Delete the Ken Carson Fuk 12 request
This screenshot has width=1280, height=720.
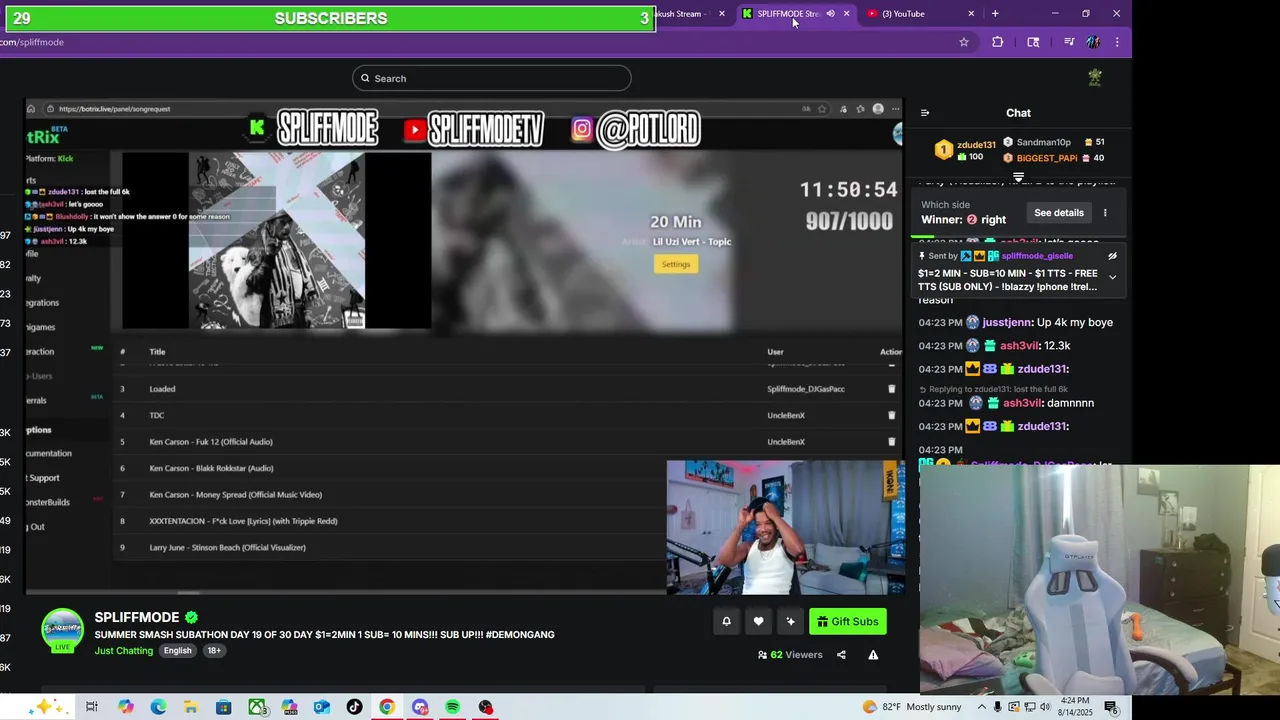tap(892, 442)
